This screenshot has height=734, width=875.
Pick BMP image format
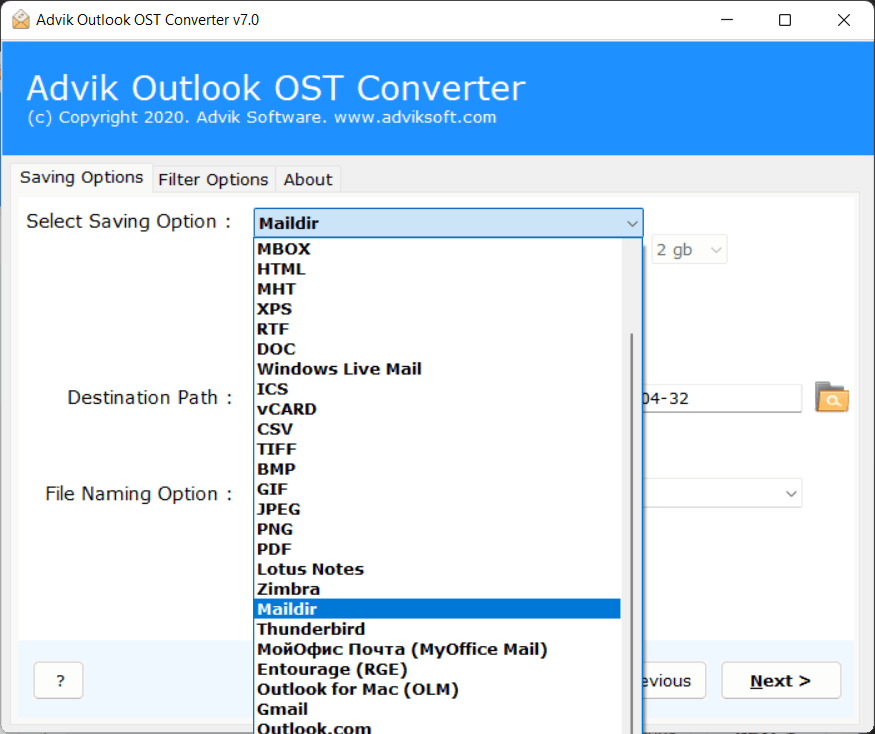click(437, 469)
